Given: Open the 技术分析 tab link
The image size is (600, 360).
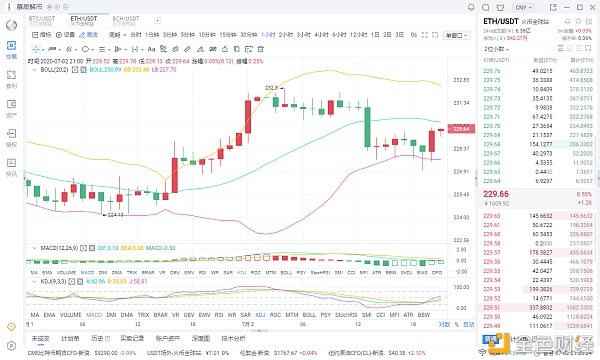Looking at the screenshot, I should pyautogui.click(x=234, y=338).
